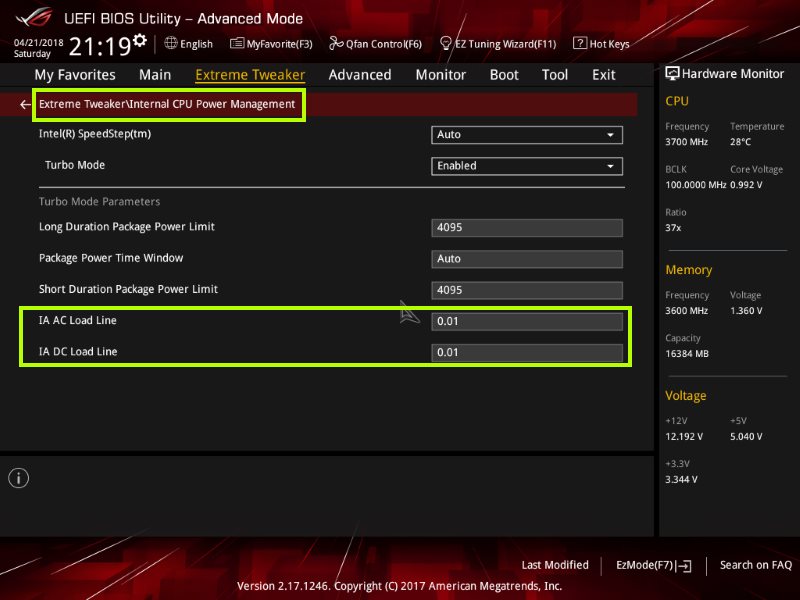Click the Package Power Time Window label
This screenshot has height=600, width=800.
[x=111, y=258]
